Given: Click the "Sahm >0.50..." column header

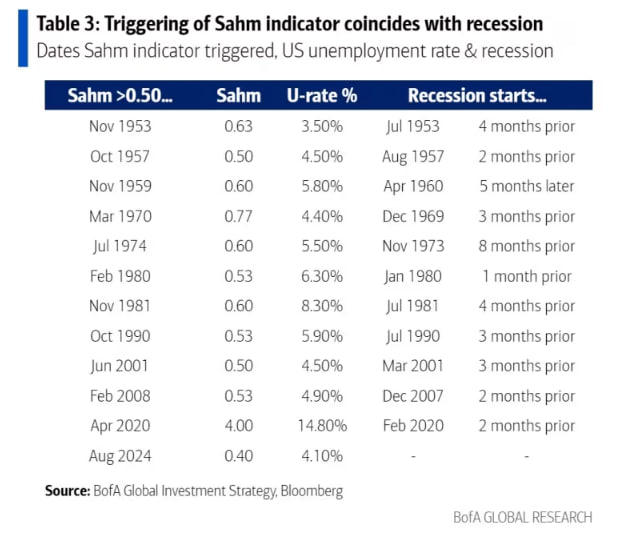Looking at the screenshot, I should click(x=120, y=96).
